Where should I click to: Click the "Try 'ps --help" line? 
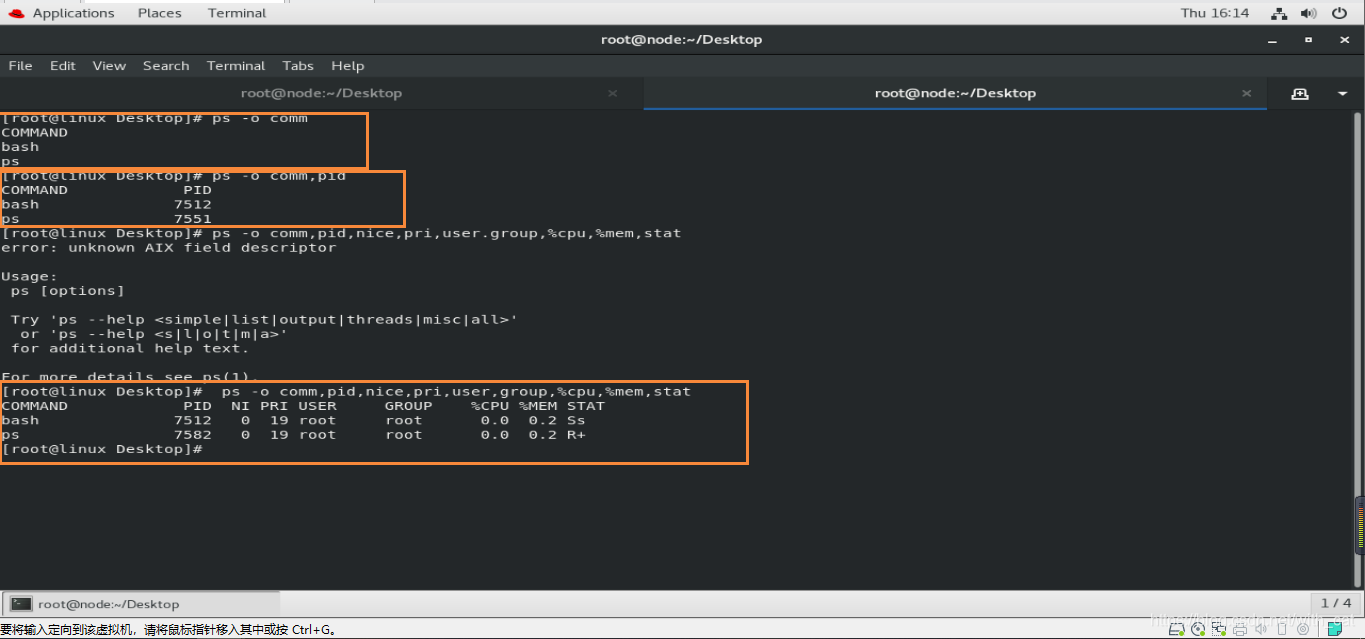point(265,320)
